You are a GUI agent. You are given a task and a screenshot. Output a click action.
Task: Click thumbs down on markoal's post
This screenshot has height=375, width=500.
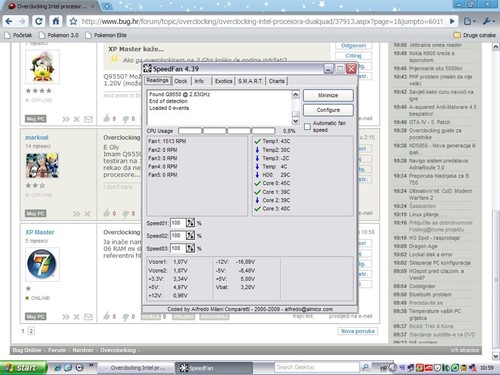coord(126,213)
